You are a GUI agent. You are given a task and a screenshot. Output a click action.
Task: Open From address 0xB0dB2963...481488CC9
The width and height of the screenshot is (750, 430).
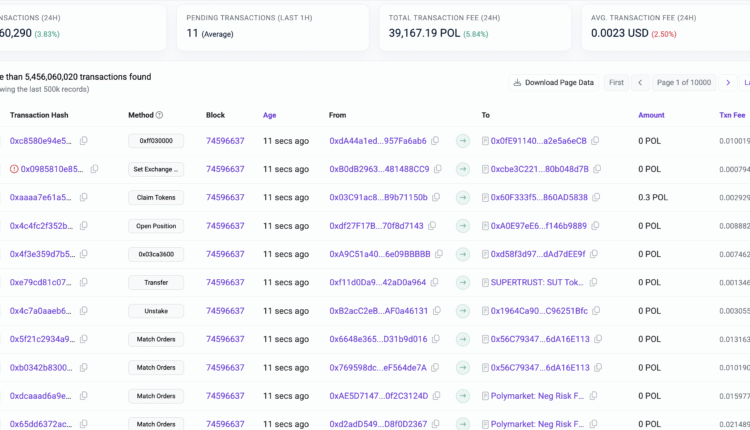[x=379, y=169]
